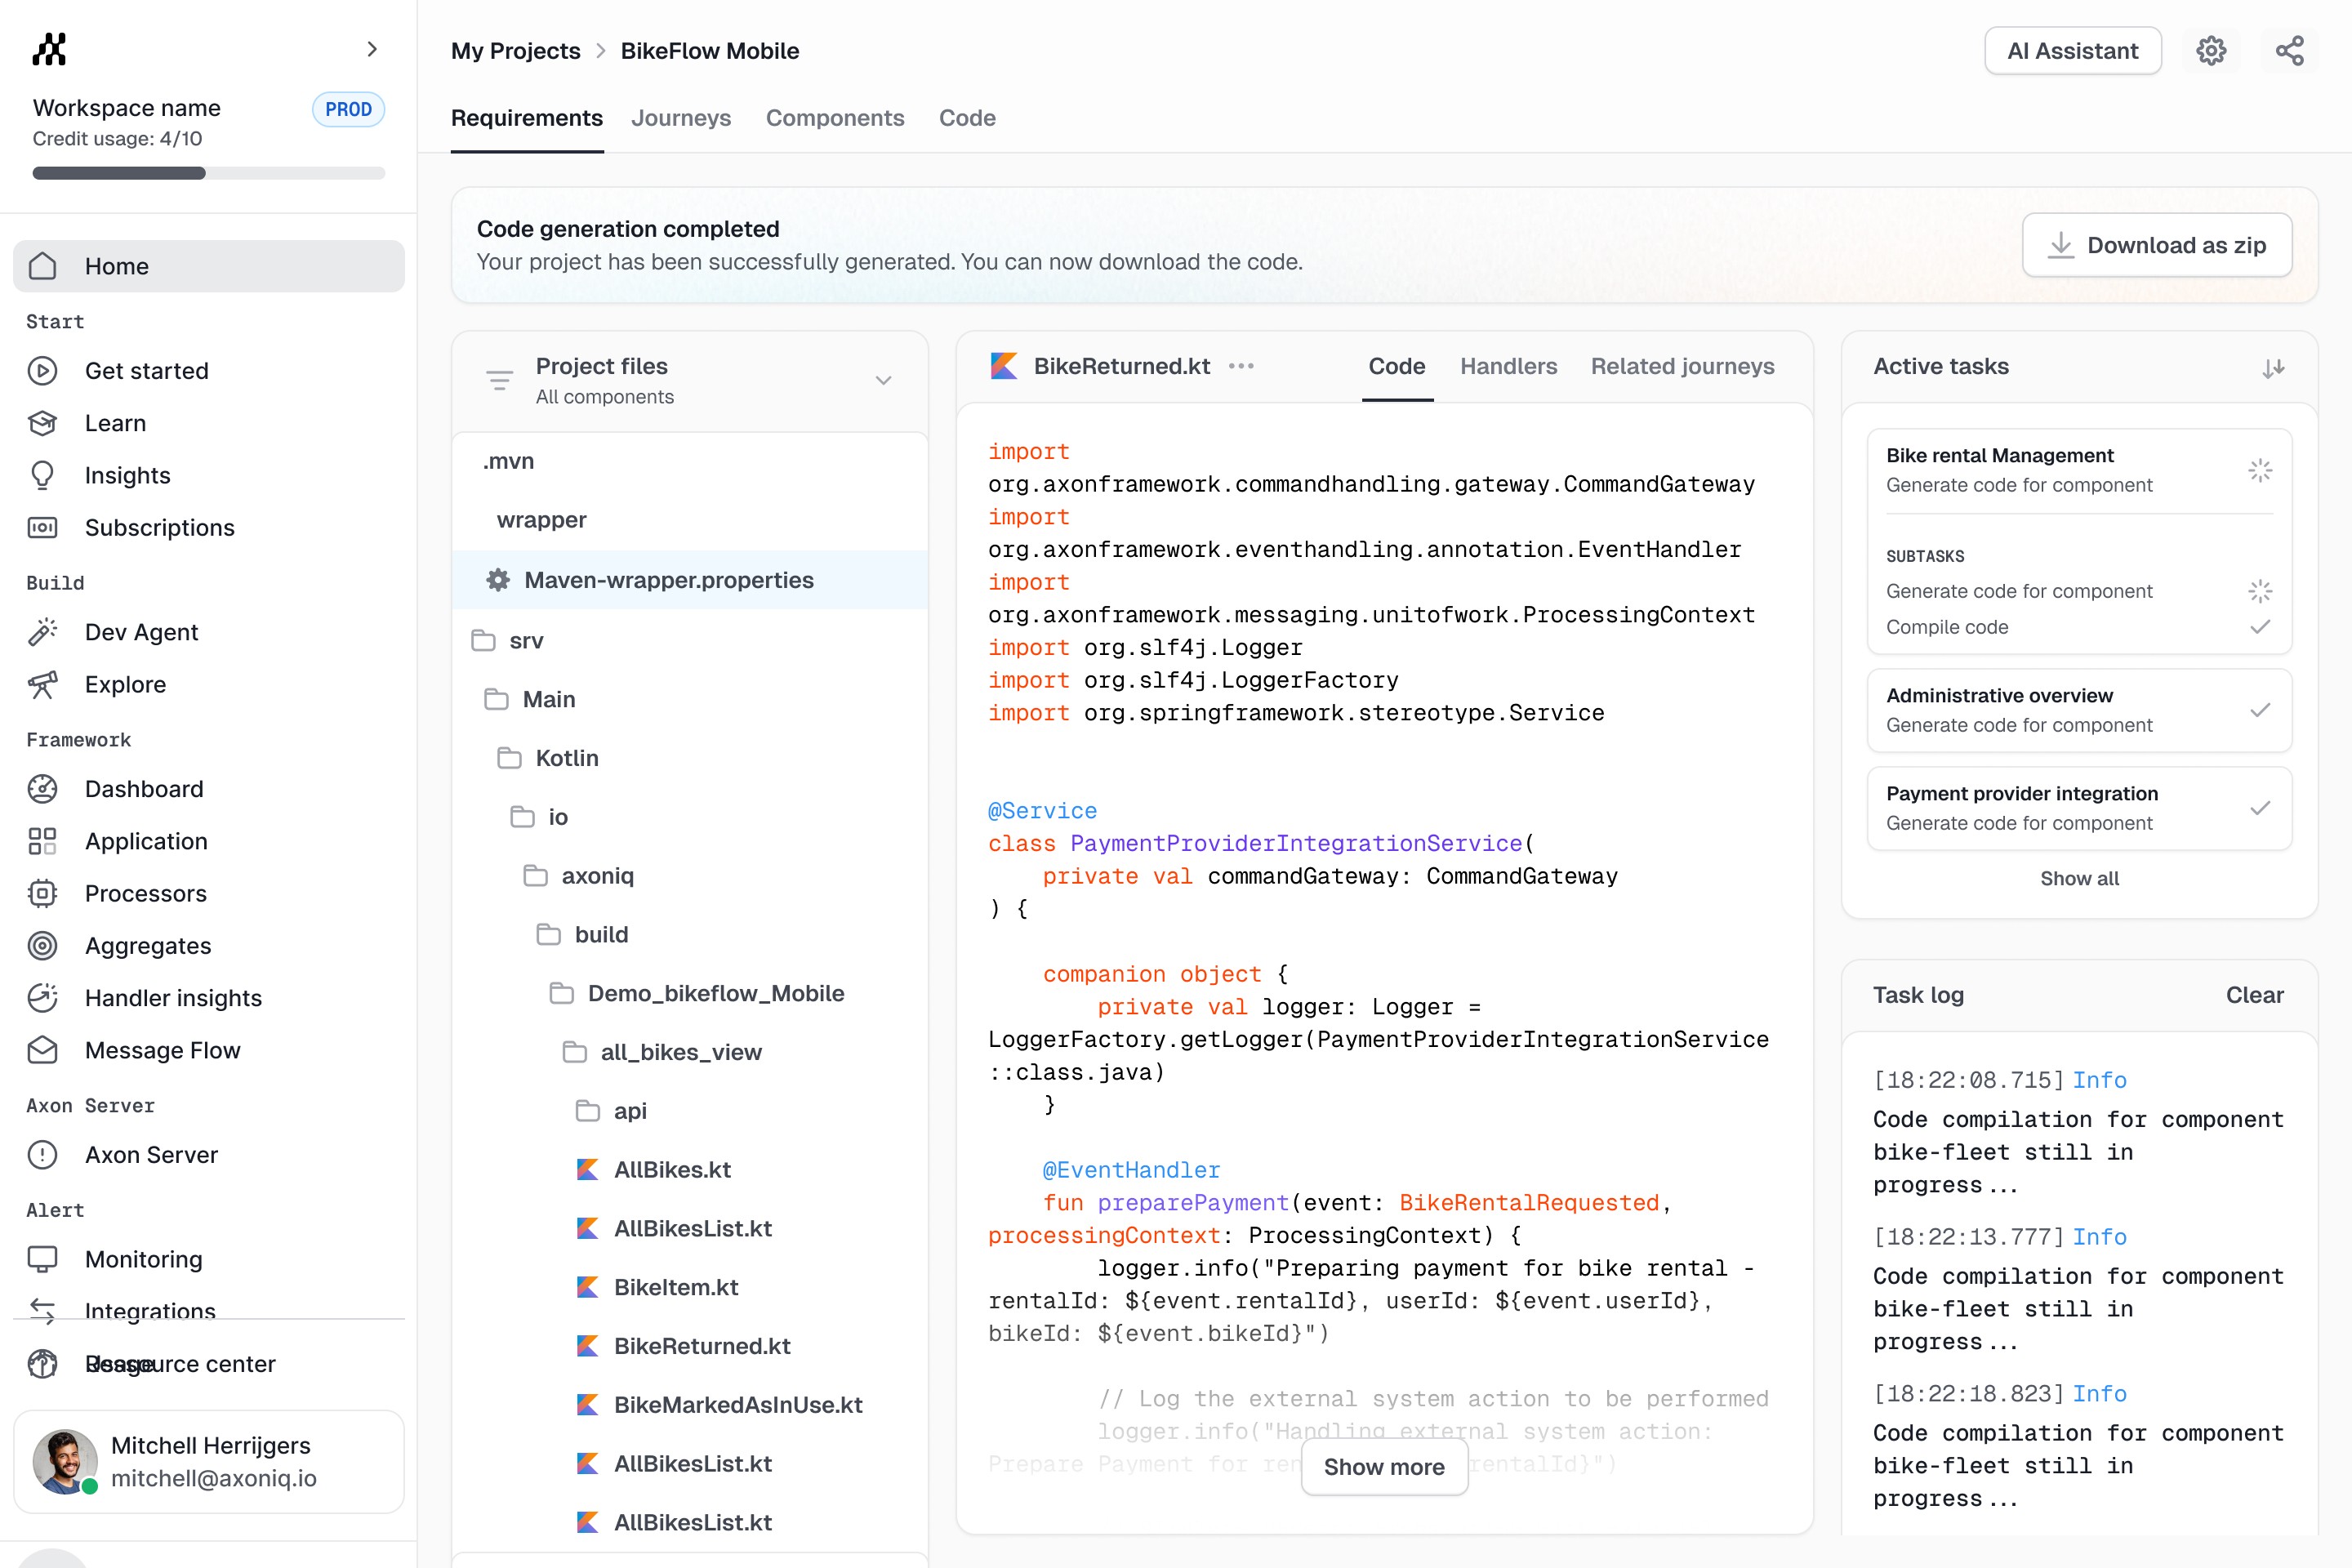2352x1568 pixels.
Task: Click the filter icon beside Project files
Action: click(499, 380)
